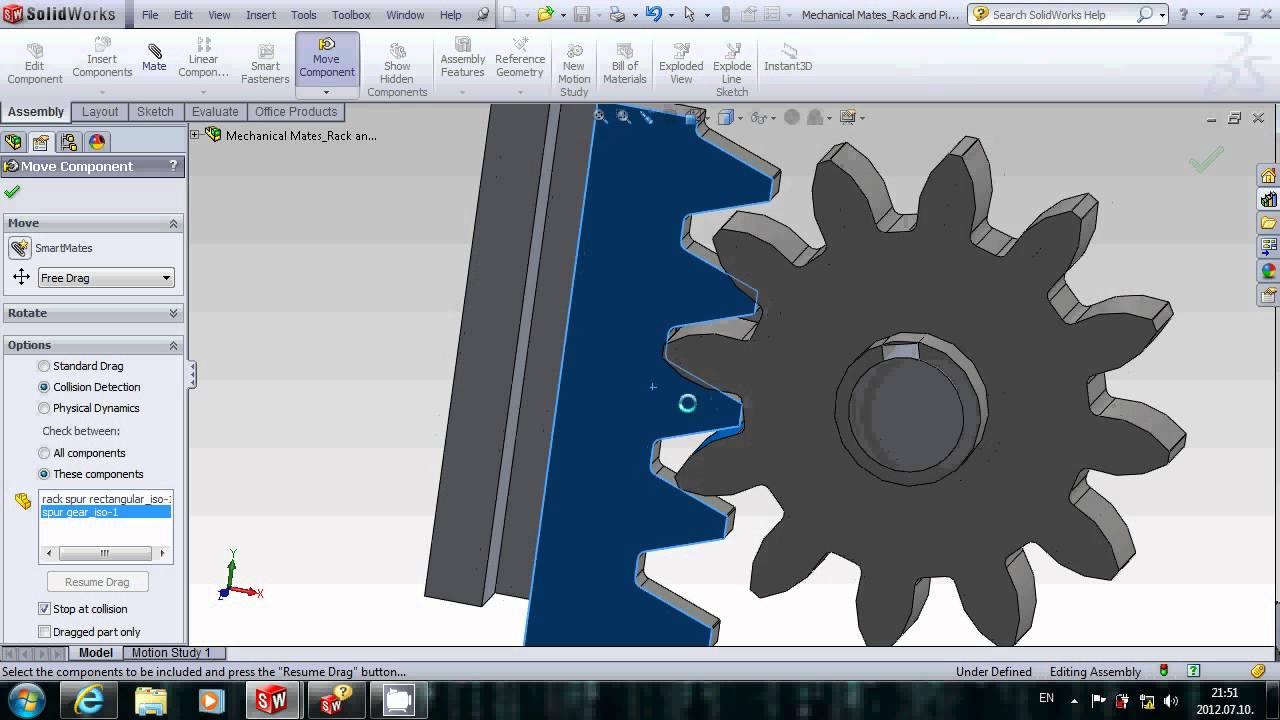
Task: Expand Mechanical Mates_Rack flyout tree node
Action: click(x=196, y=134)
